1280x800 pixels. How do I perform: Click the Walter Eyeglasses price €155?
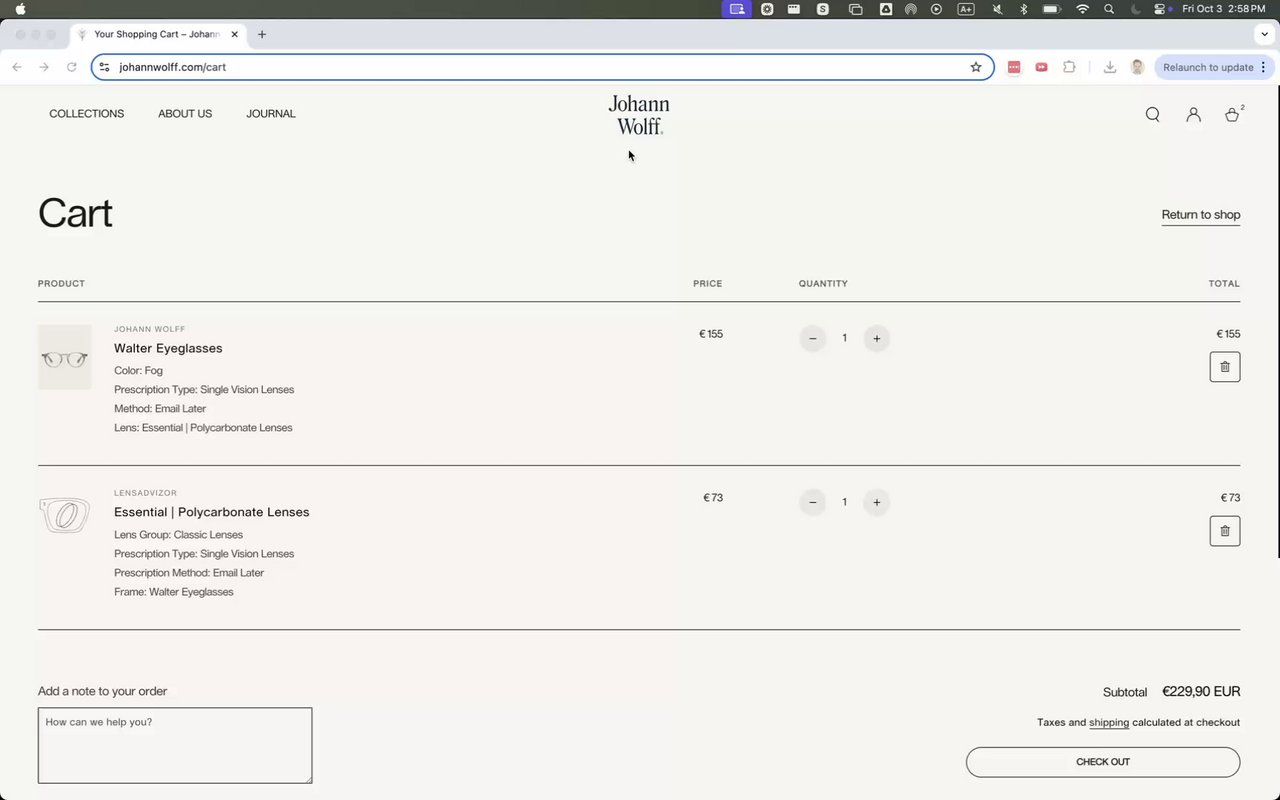pyautogui.click(x=710, y=334)
